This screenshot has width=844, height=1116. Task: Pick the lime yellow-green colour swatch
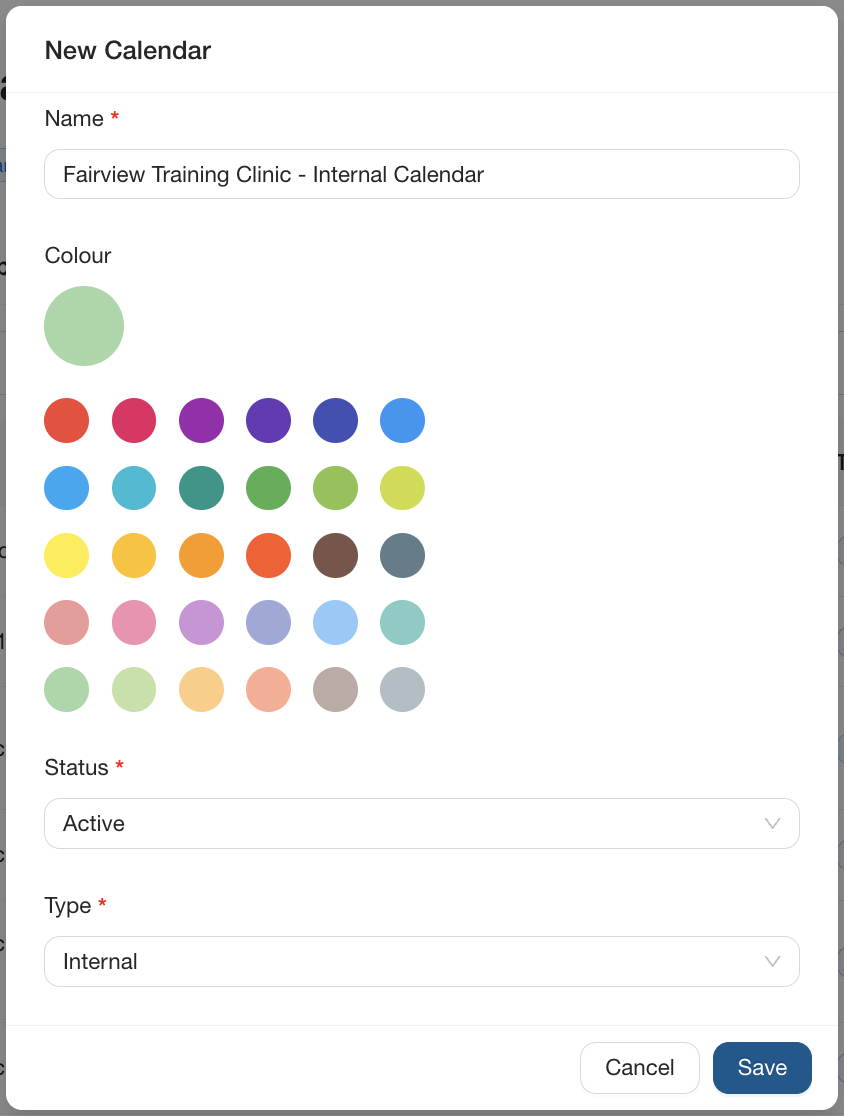(x=402, y=488)
